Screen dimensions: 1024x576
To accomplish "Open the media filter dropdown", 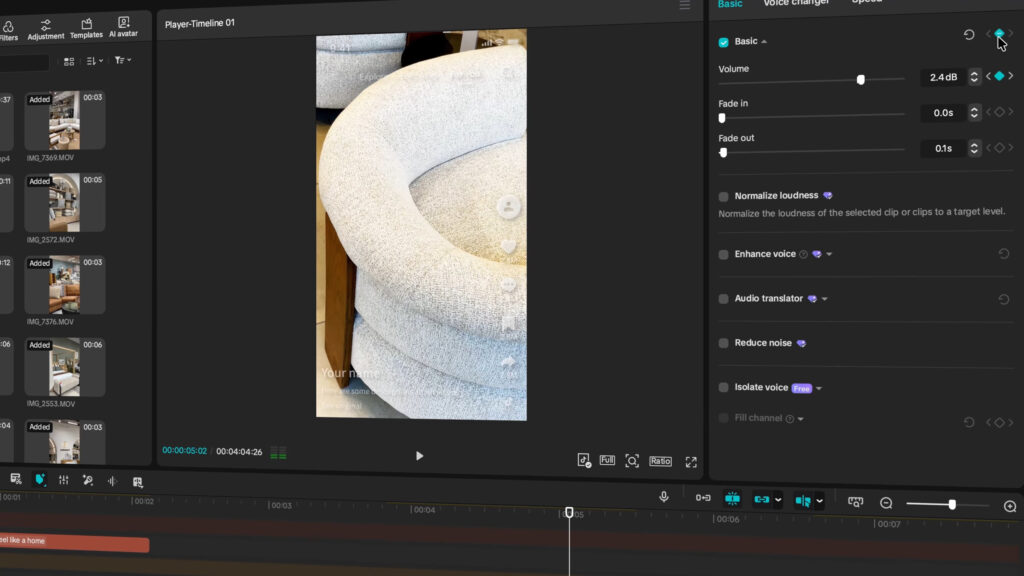I will click(122, 60).
